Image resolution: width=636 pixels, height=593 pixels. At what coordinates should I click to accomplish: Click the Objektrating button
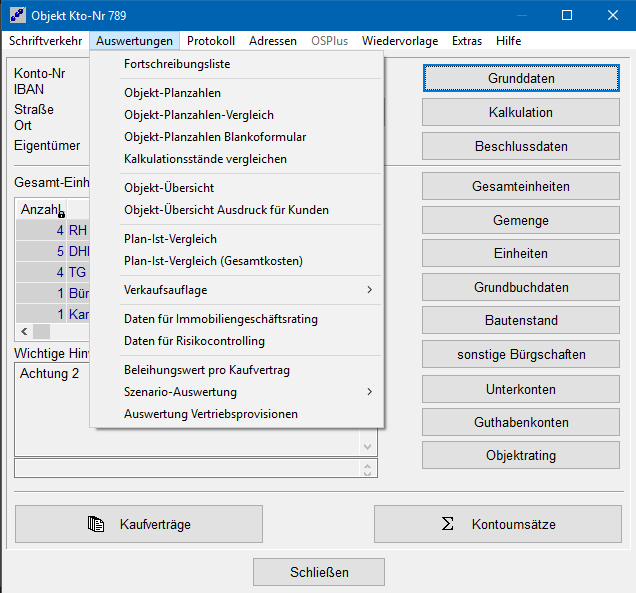[520, 455]
